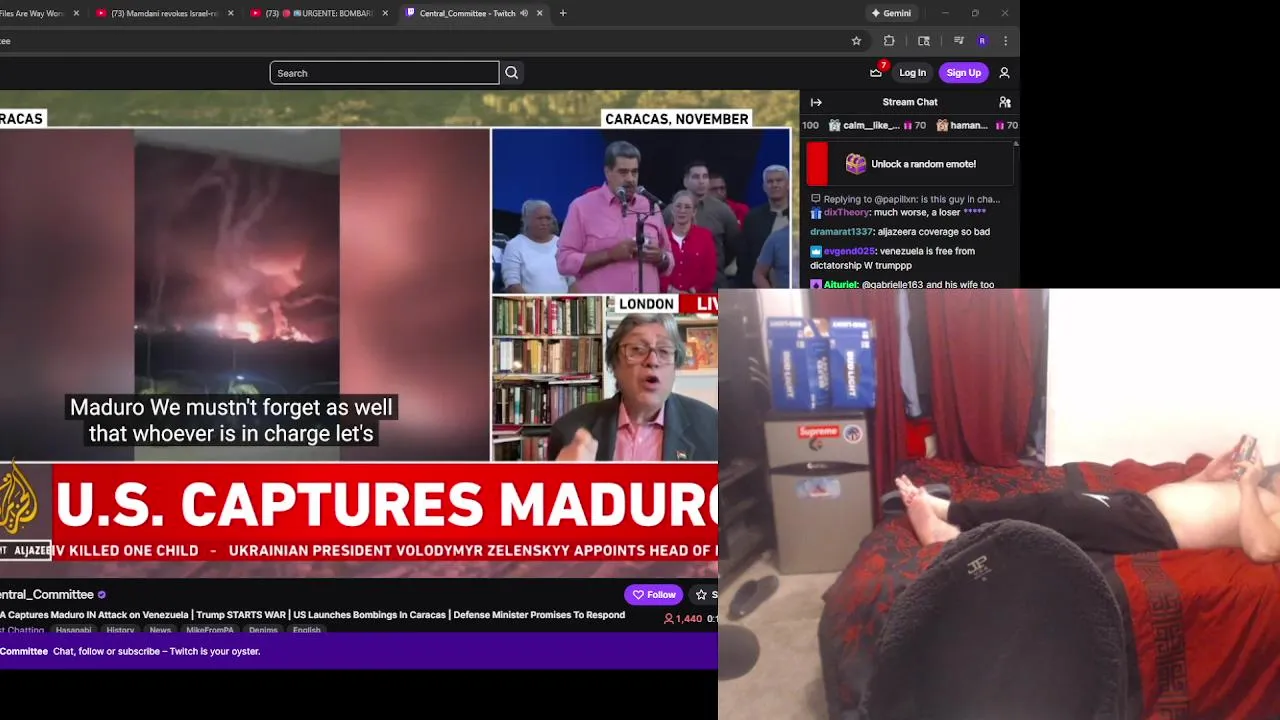
Task: Click the chat scrollbar up arrow
Action: tap(1016, 144)
